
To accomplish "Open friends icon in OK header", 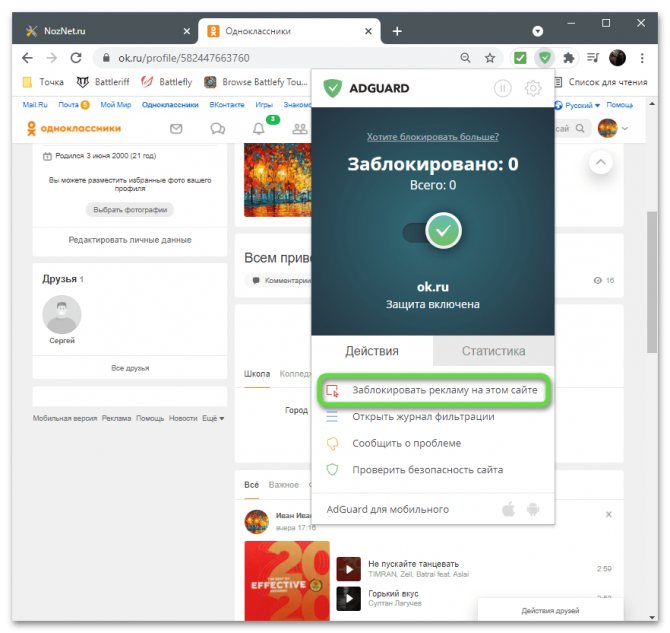I will click(300, 128).
